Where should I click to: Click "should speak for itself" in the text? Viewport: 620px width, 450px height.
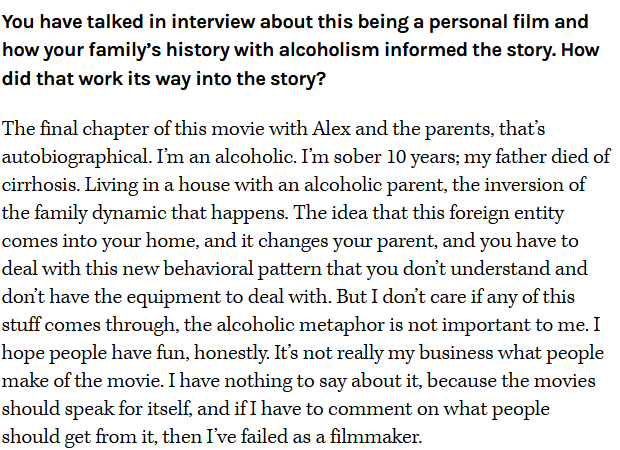click(96, 409)
